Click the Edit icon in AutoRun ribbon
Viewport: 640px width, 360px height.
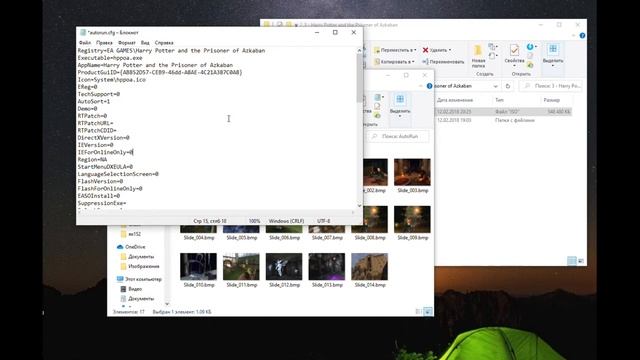click(x=377, y=106)
